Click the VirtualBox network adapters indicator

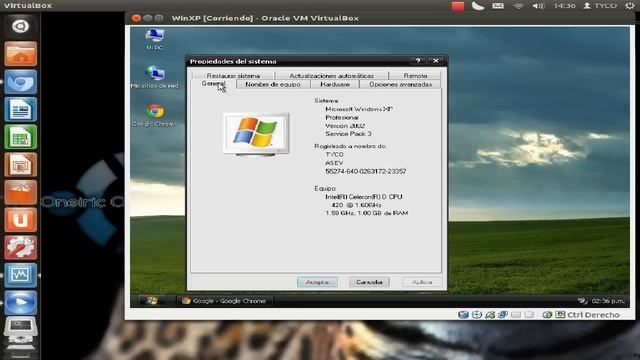tap(503, 315)
